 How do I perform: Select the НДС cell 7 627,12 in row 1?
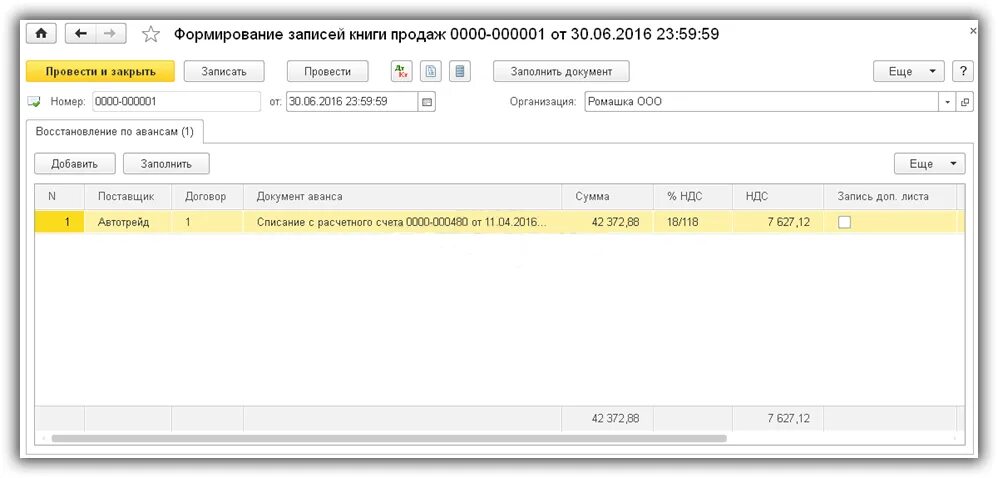778,222
